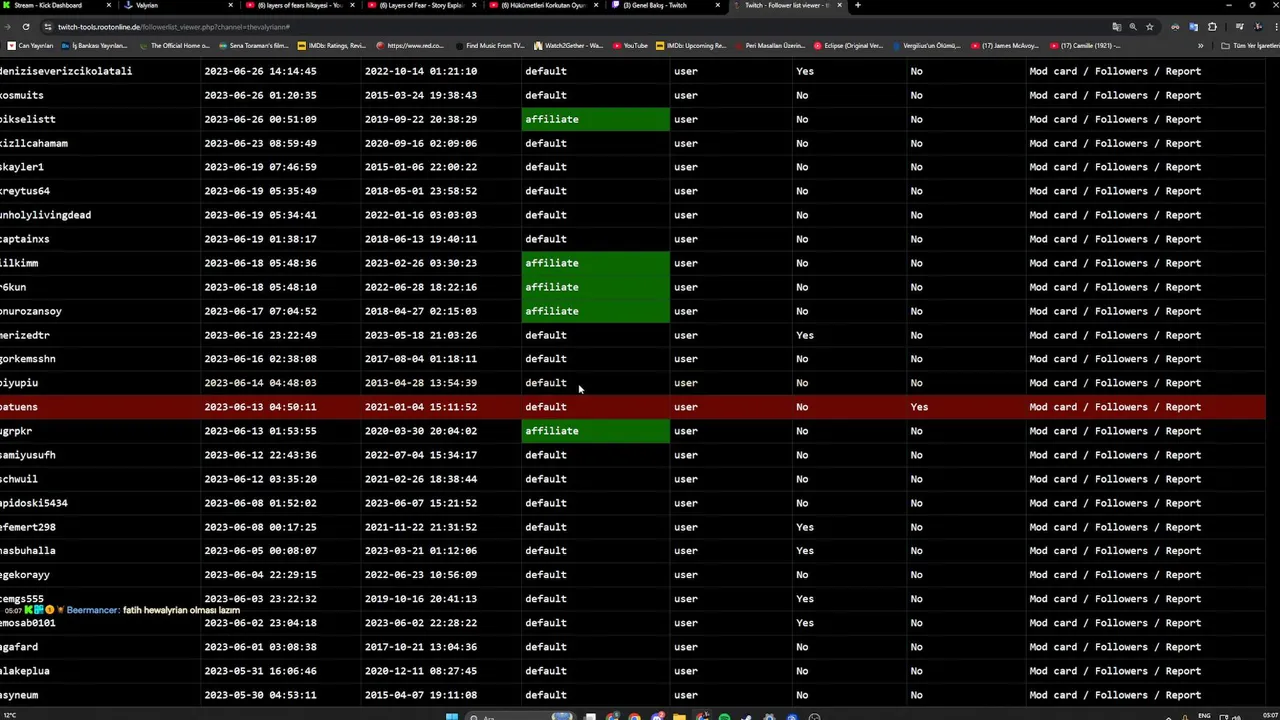Click the Yes value in patuens row
Viewport: 1280px width, 720px height.
click(919, 407)
